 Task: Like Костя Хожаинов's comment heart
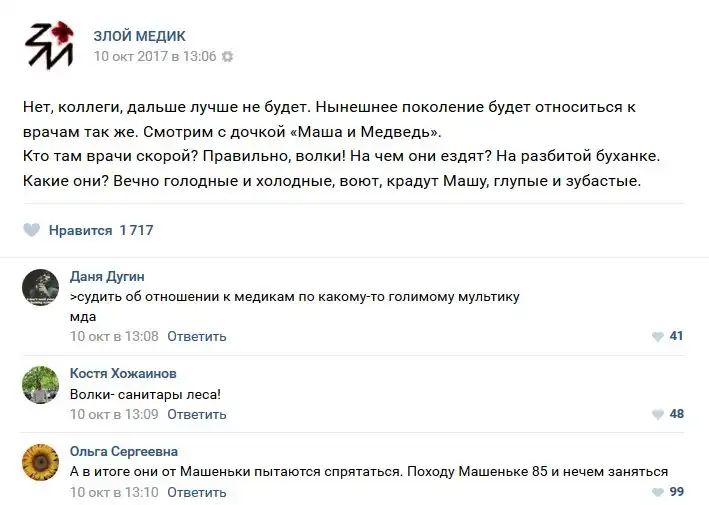(x=658, y=415)
